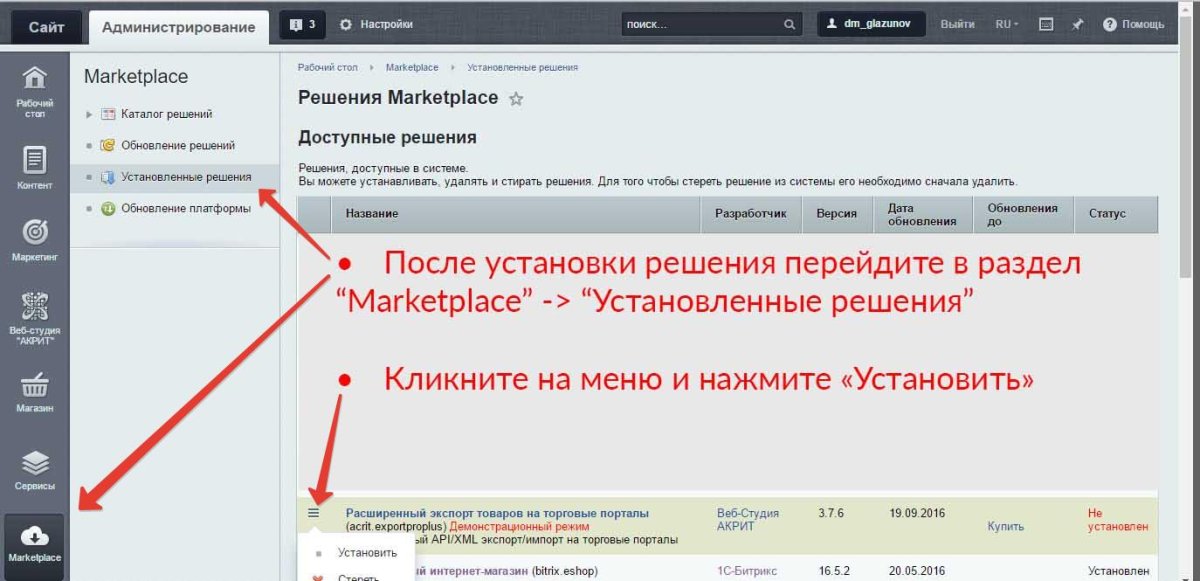
Task: Open the row action menu for Расширенный экспорт товаров
Action: [314, 511]
